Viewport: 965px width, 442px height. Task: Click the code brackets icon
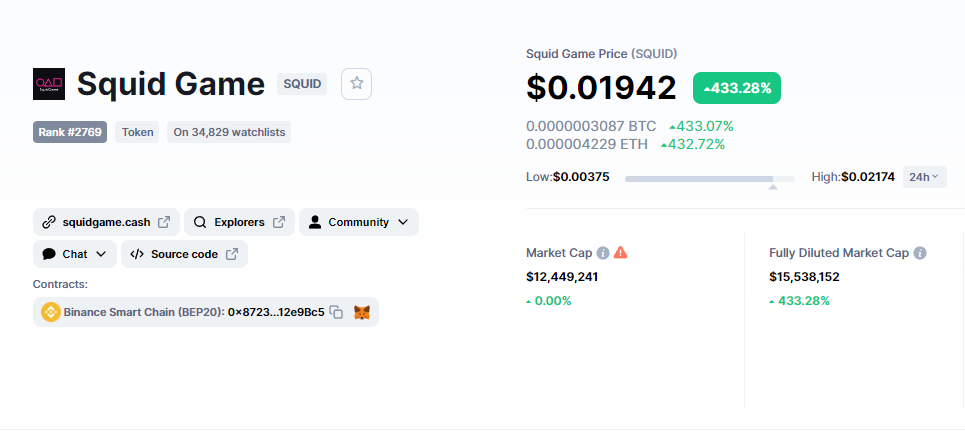pyautogui.click(x=137, y=254)
